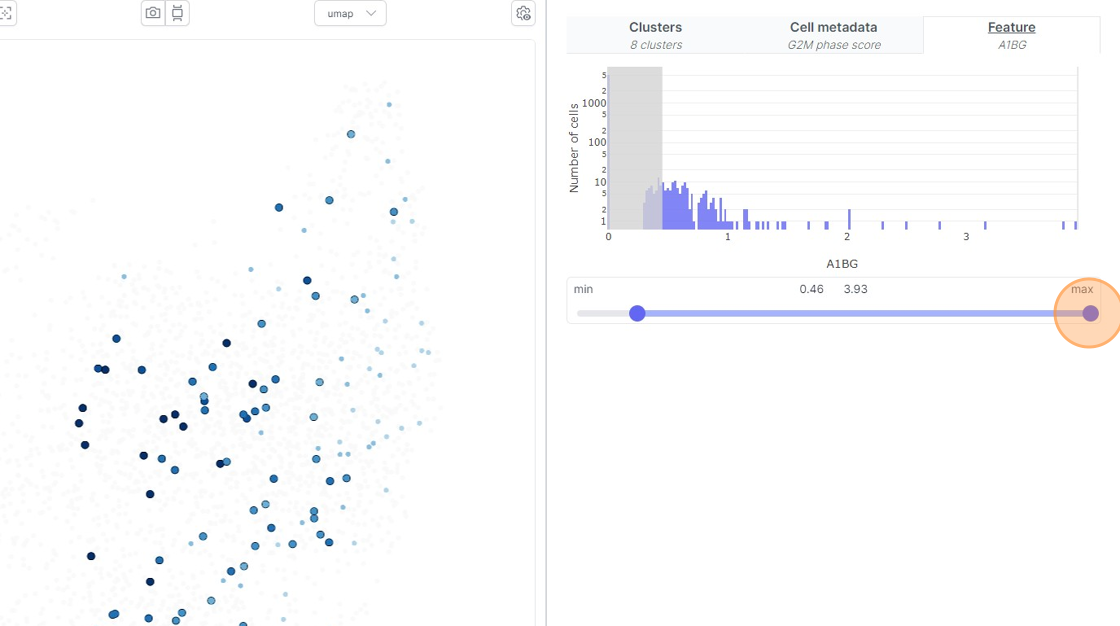Click the topmost large cell point in scatter plot
Screen dimensions: 1120x626
[x=351, y=134]
